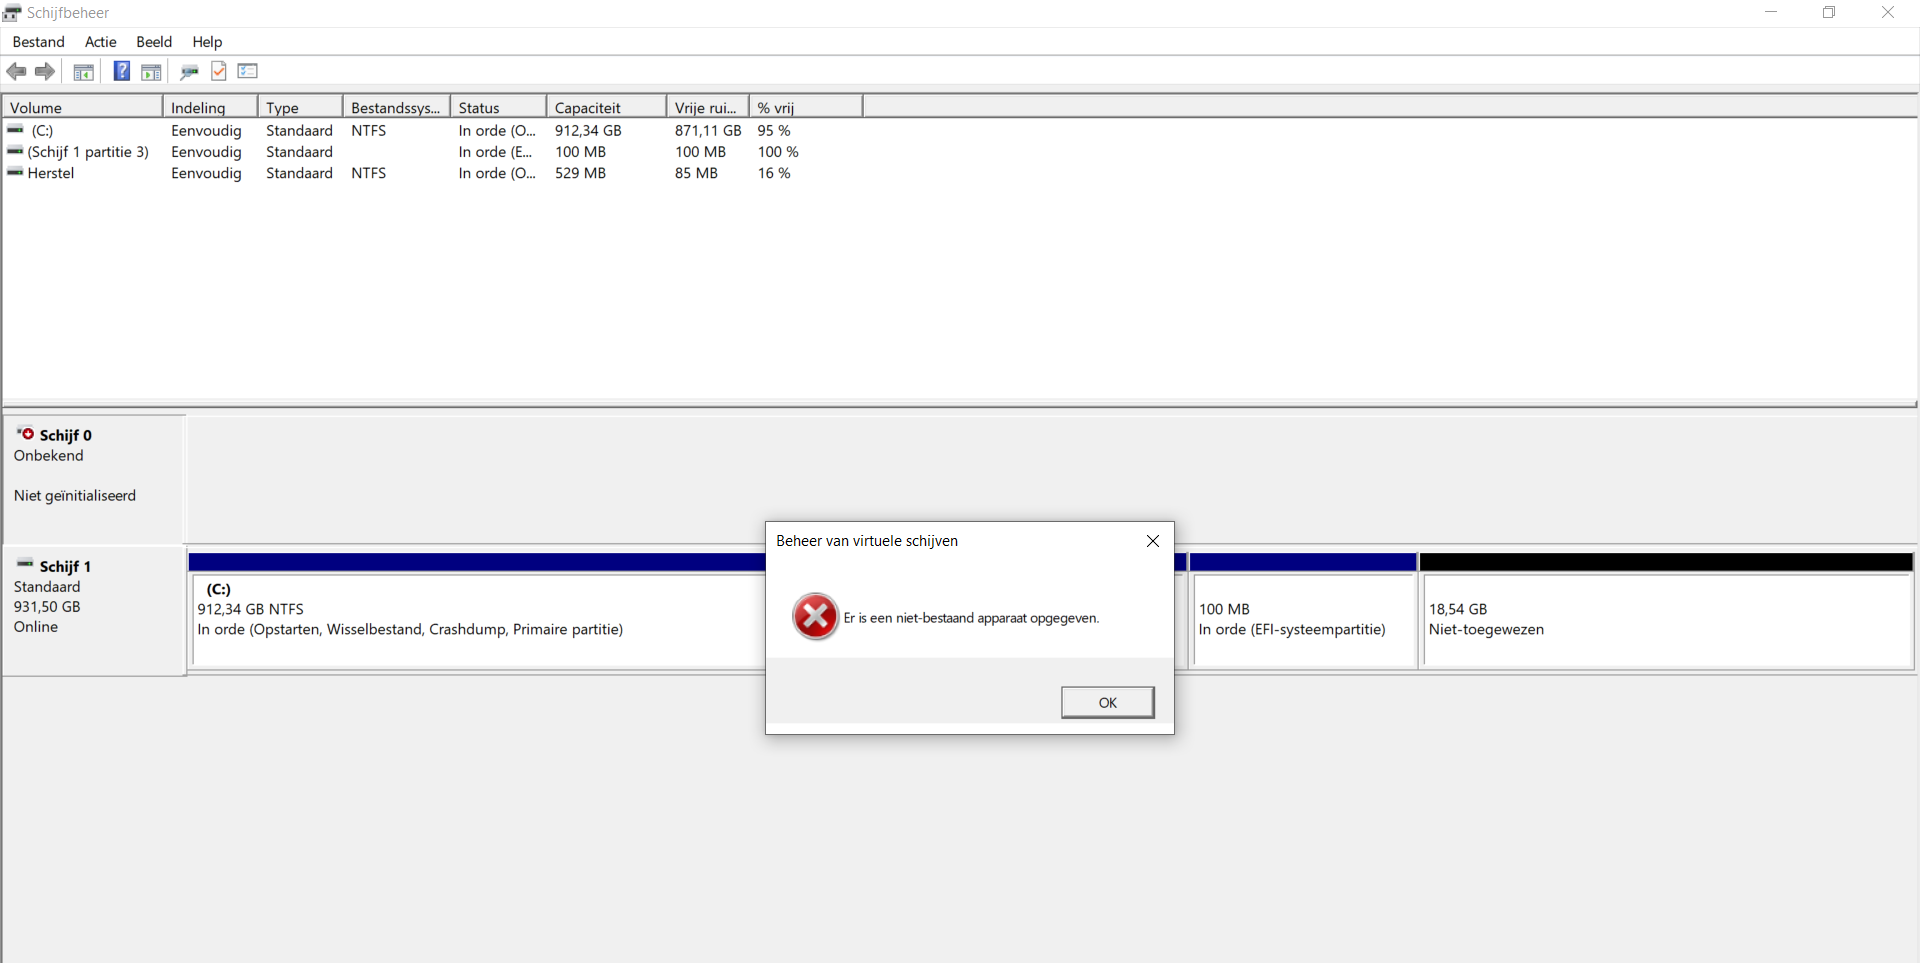
Task: Click the settings list toolbar icon
Action: click(248, 71)
